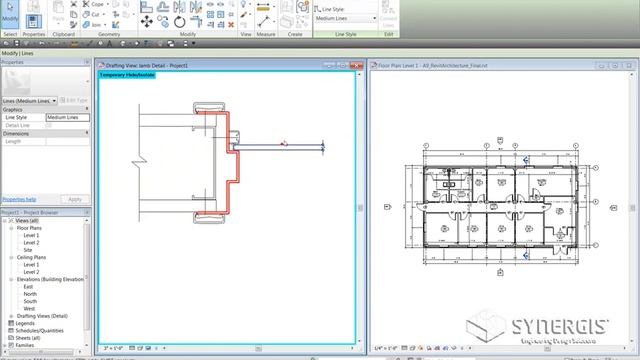640x360 pixels.
Task: Select Sheets (all) in Project Browser
Action: click(x=28, y=338)
